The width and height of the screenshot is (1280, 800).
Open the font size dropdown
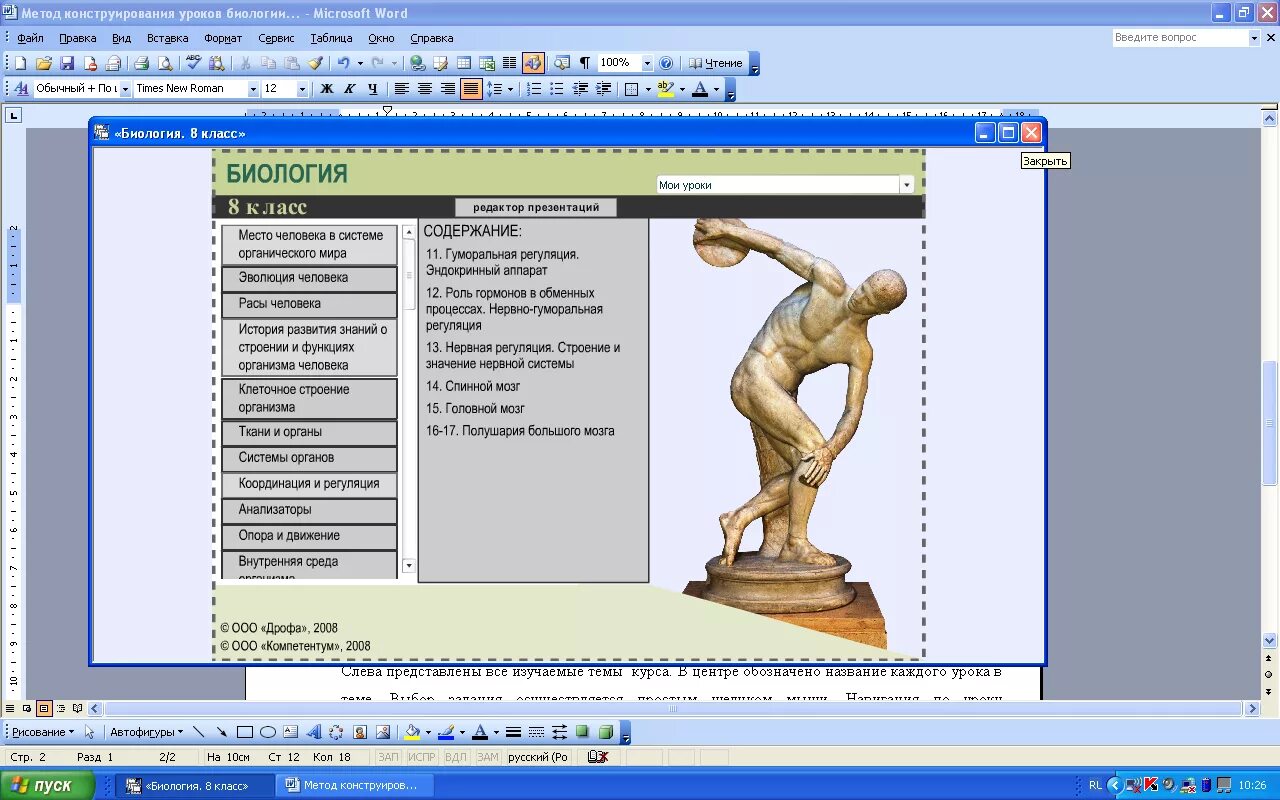click(x=301, y=89)
